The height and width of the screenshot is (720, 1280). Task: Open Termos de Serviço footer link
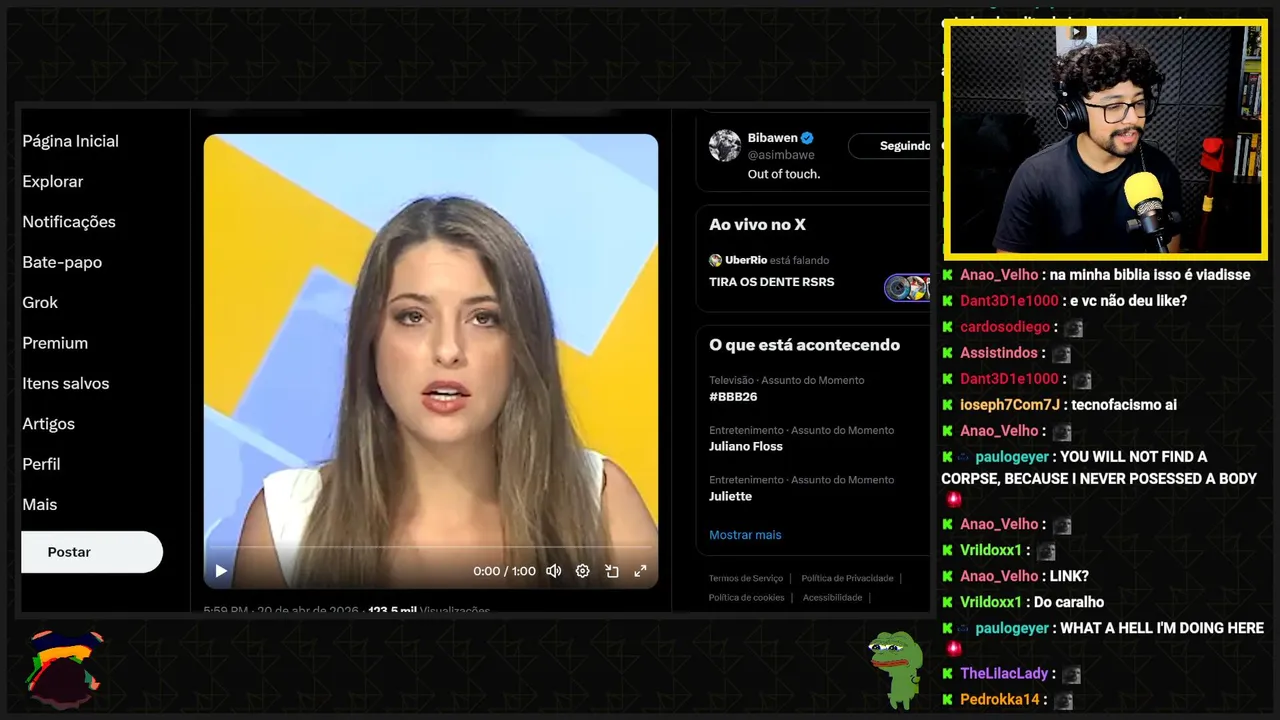click(x=746, y=578)
